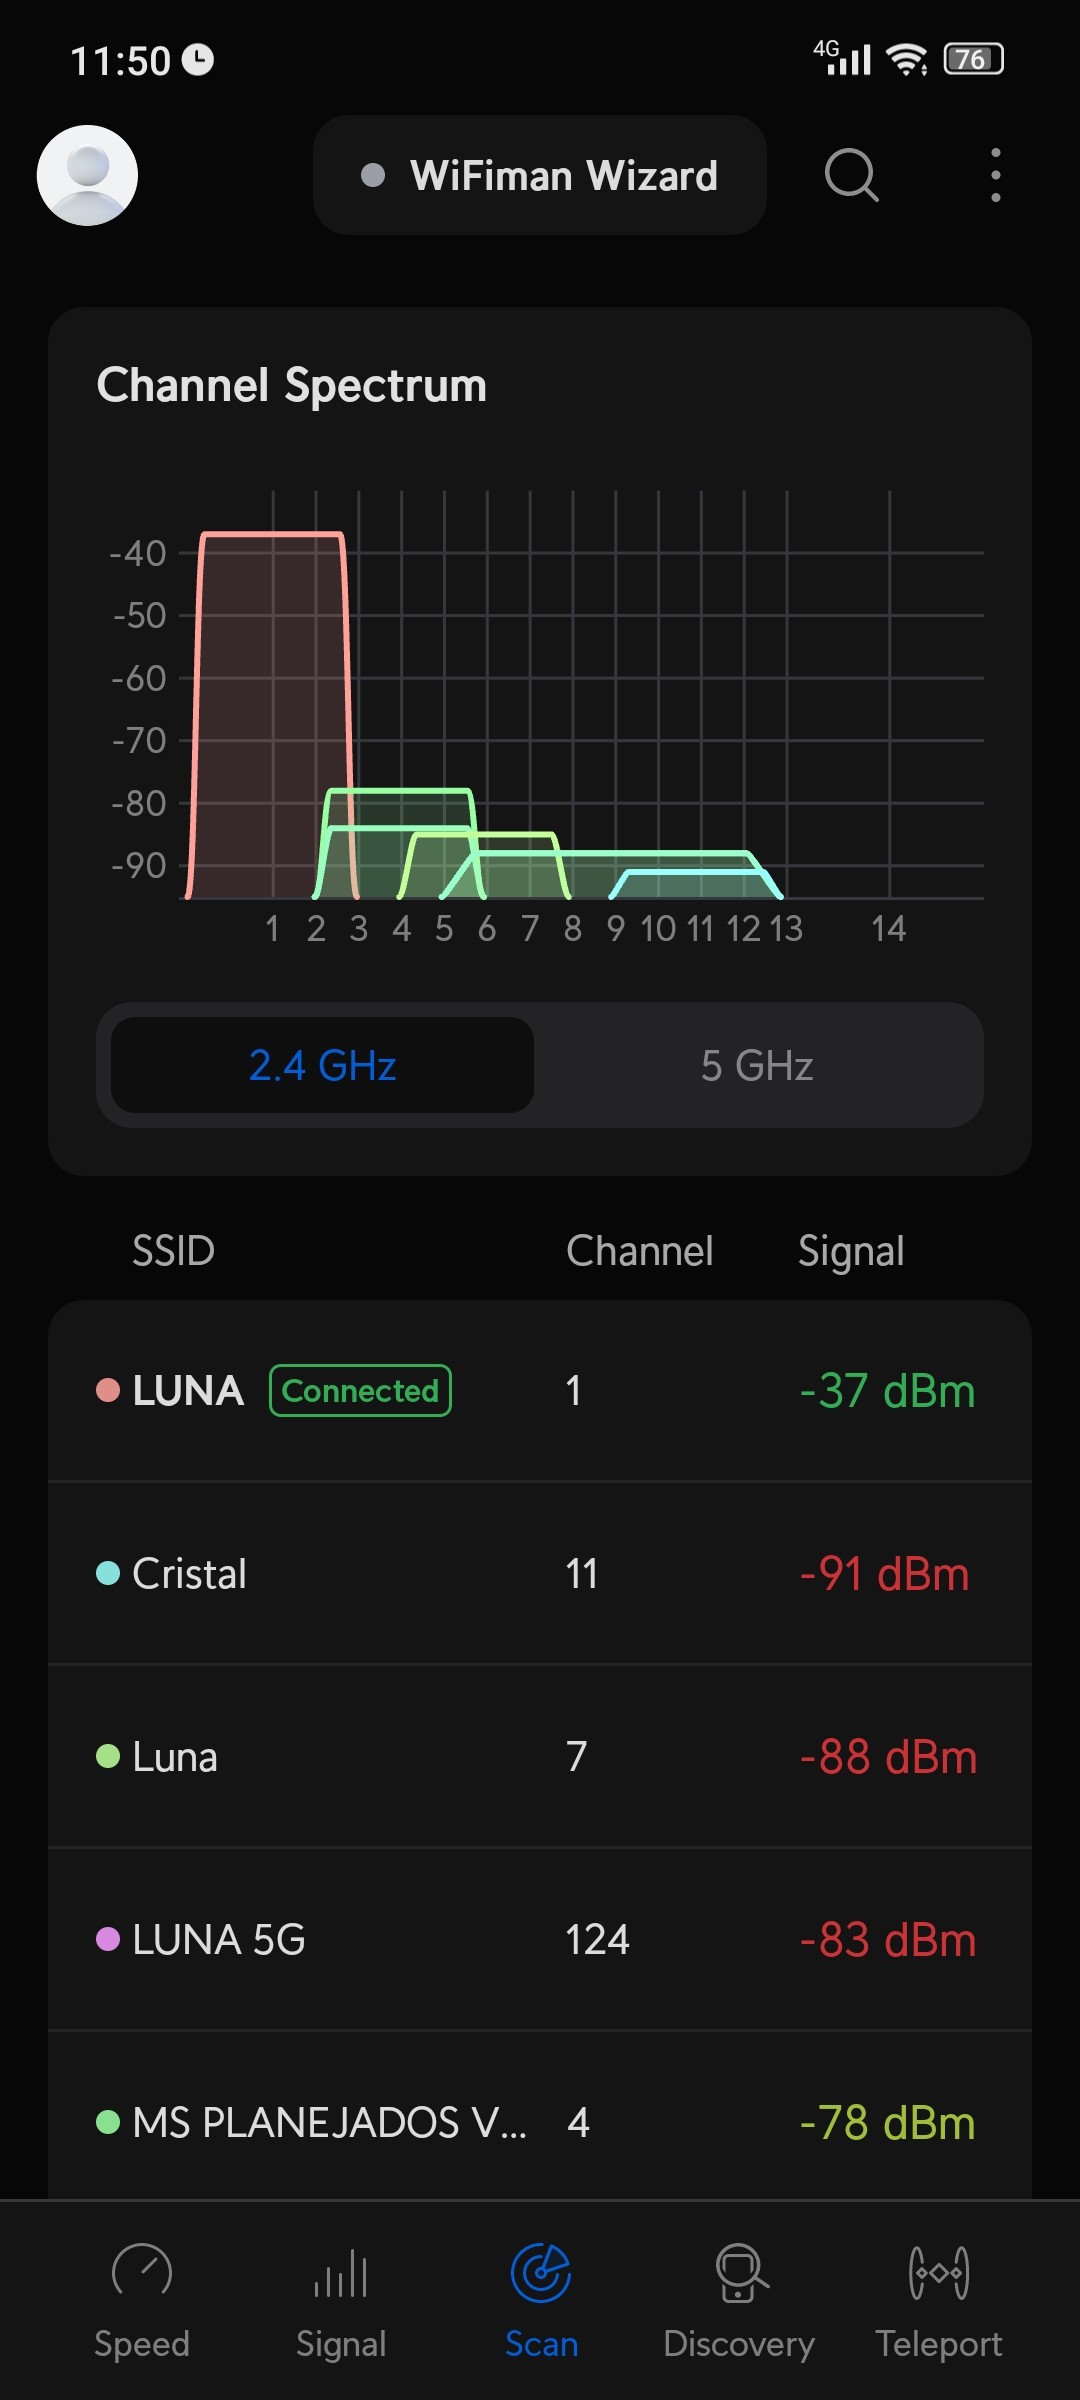Image resolution: width=1080 pixels, height=2400 pixels.
Task: Tap the Scan radar icon
Action: (x=541, y=2274)
